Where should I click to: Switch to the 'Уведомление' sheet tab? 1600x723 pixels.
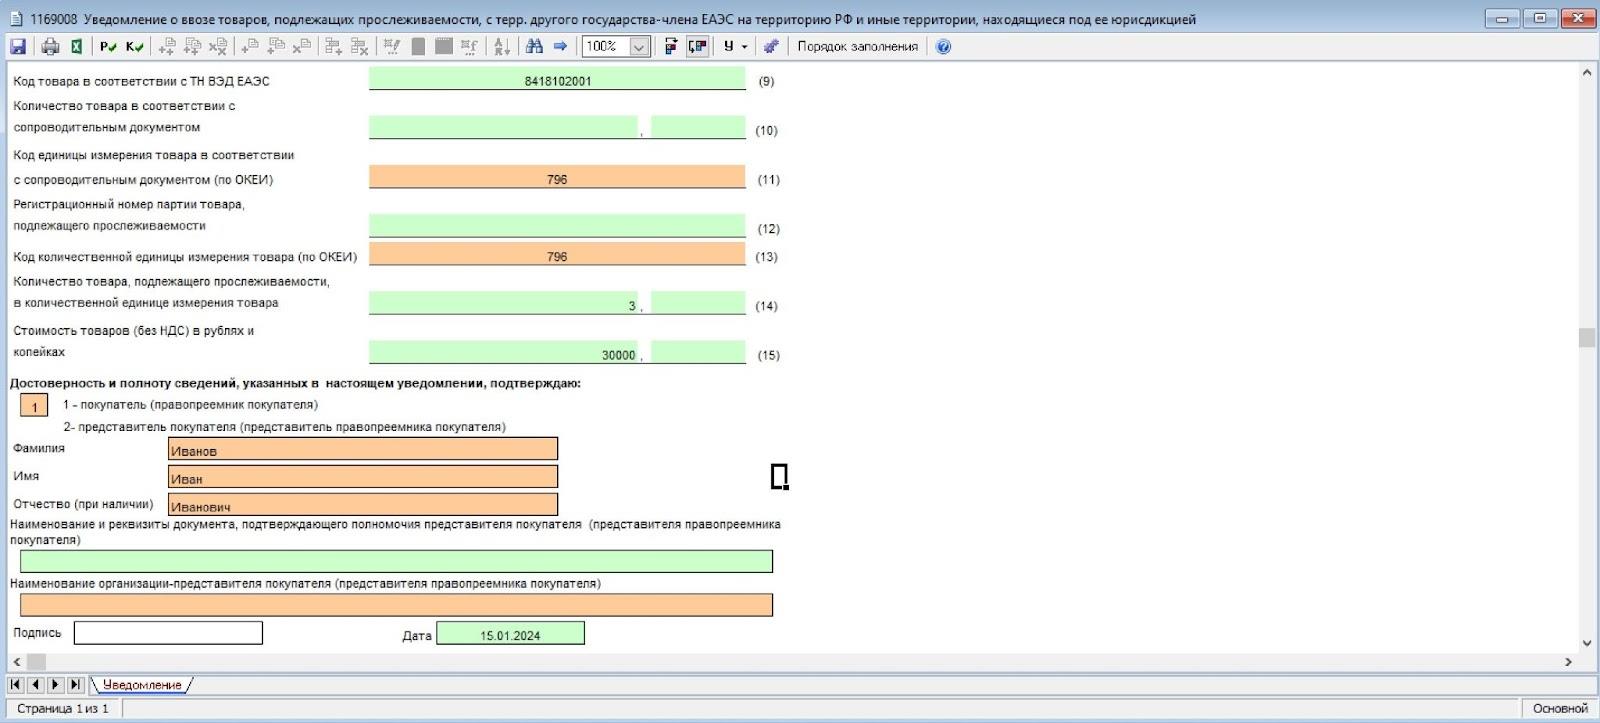pyautogui.click(x=142, y=685)
